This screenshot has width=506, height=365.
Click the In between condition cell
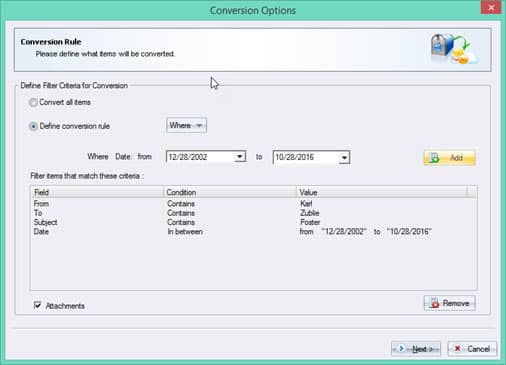tap(185, 232)
